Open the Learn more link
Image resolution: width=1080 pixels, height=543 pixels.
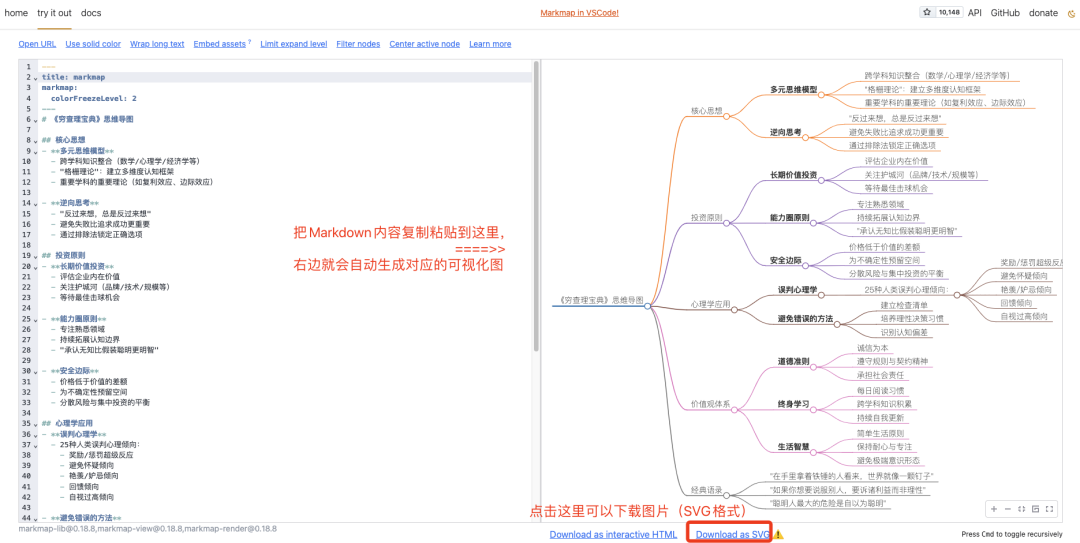[x=490, y=43]
